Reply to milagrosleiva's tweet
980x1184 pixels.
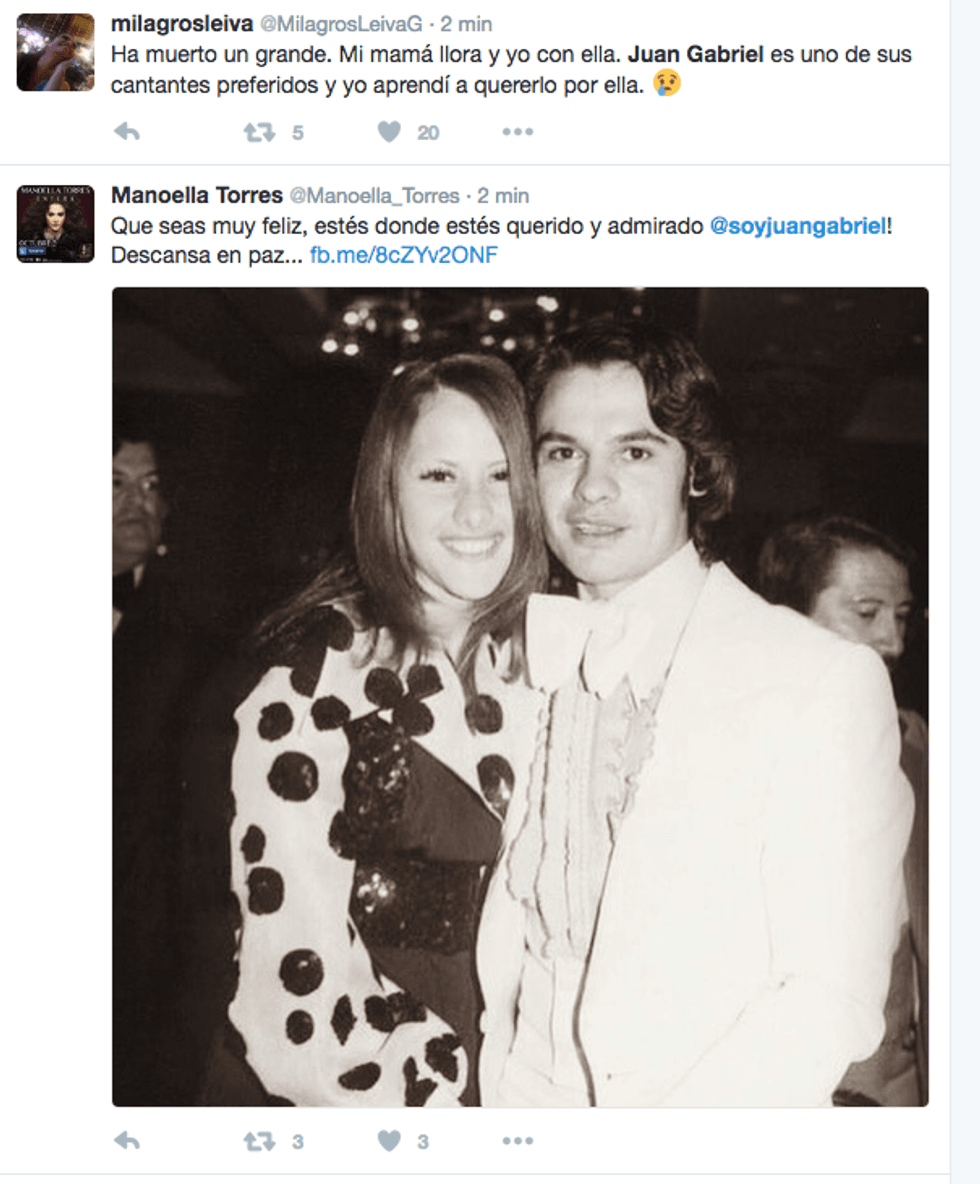tap(127, 132)
